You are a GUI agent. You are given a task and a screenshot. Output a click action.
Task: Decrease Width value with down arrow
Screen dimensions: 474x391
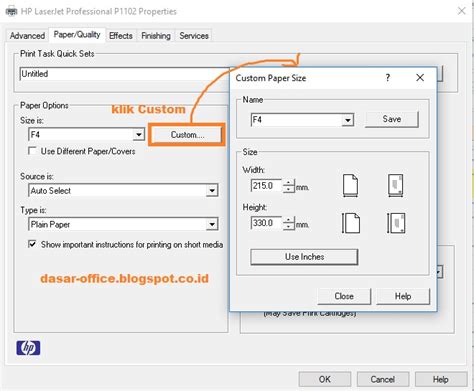pos(289,189)
